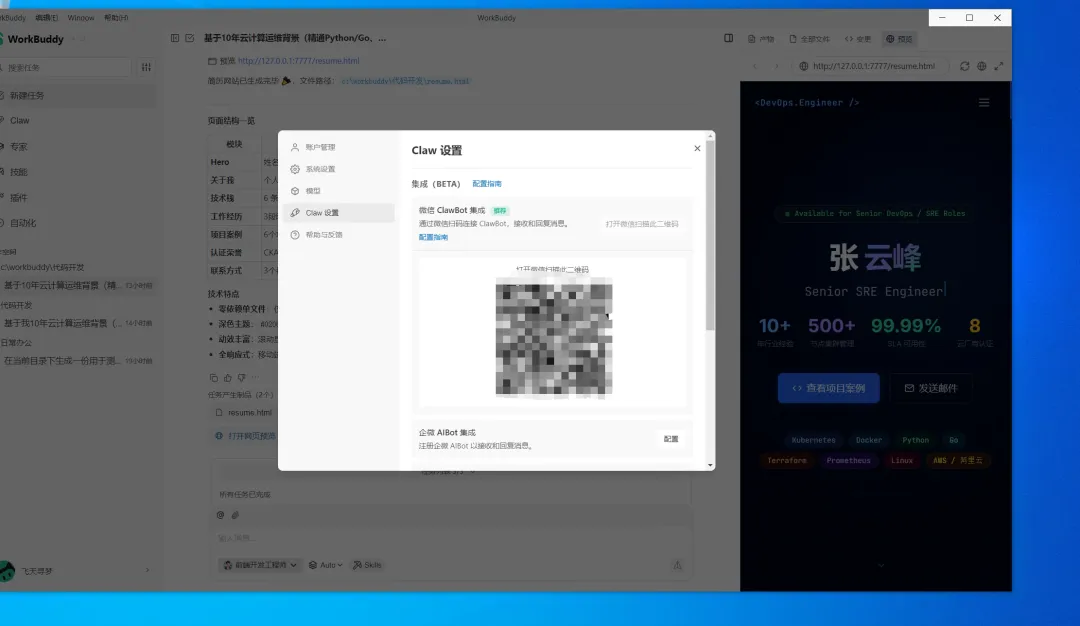Image resolution: width=1080 pixels, height=626 pixels.
Task: Open the 配置指南 link under 微信 ClawBot 集成
Action: pos(433,237)
